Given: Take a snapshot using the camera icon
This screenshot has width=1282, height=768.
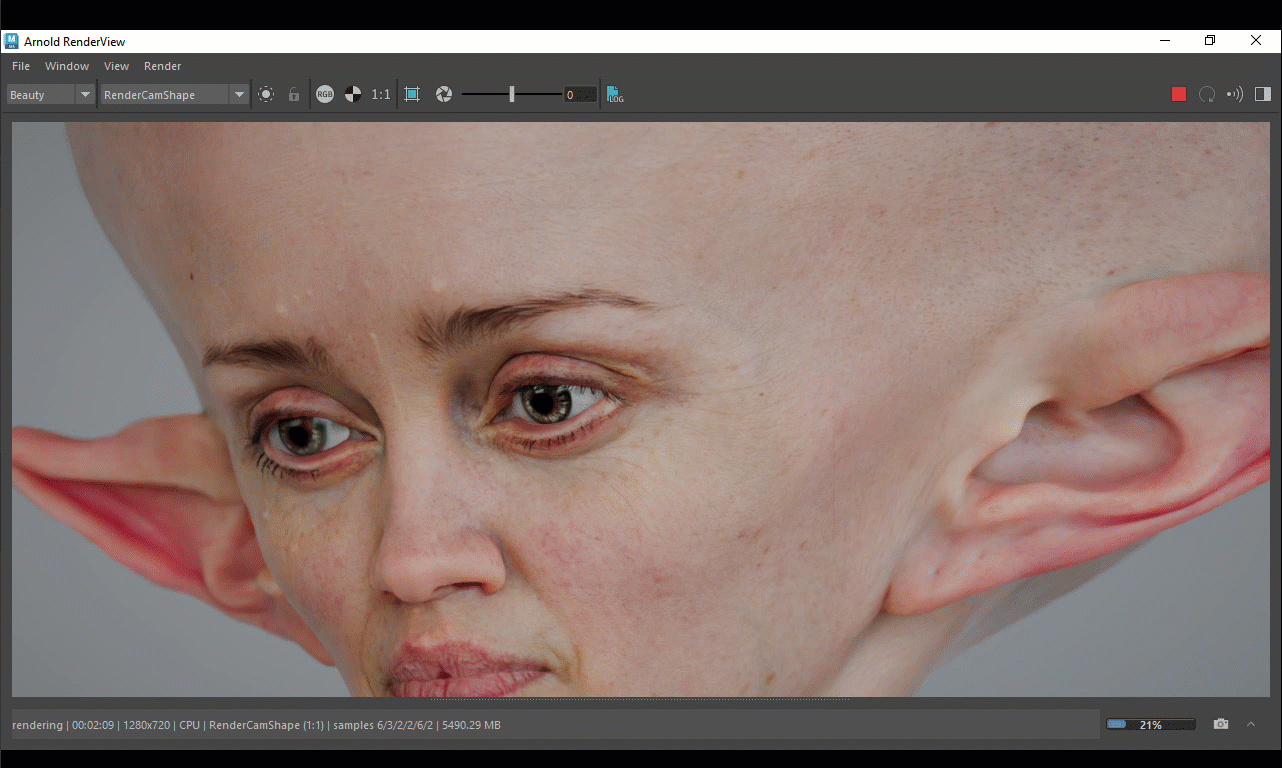Looking at the screenshot, I should coord(1219,724).
